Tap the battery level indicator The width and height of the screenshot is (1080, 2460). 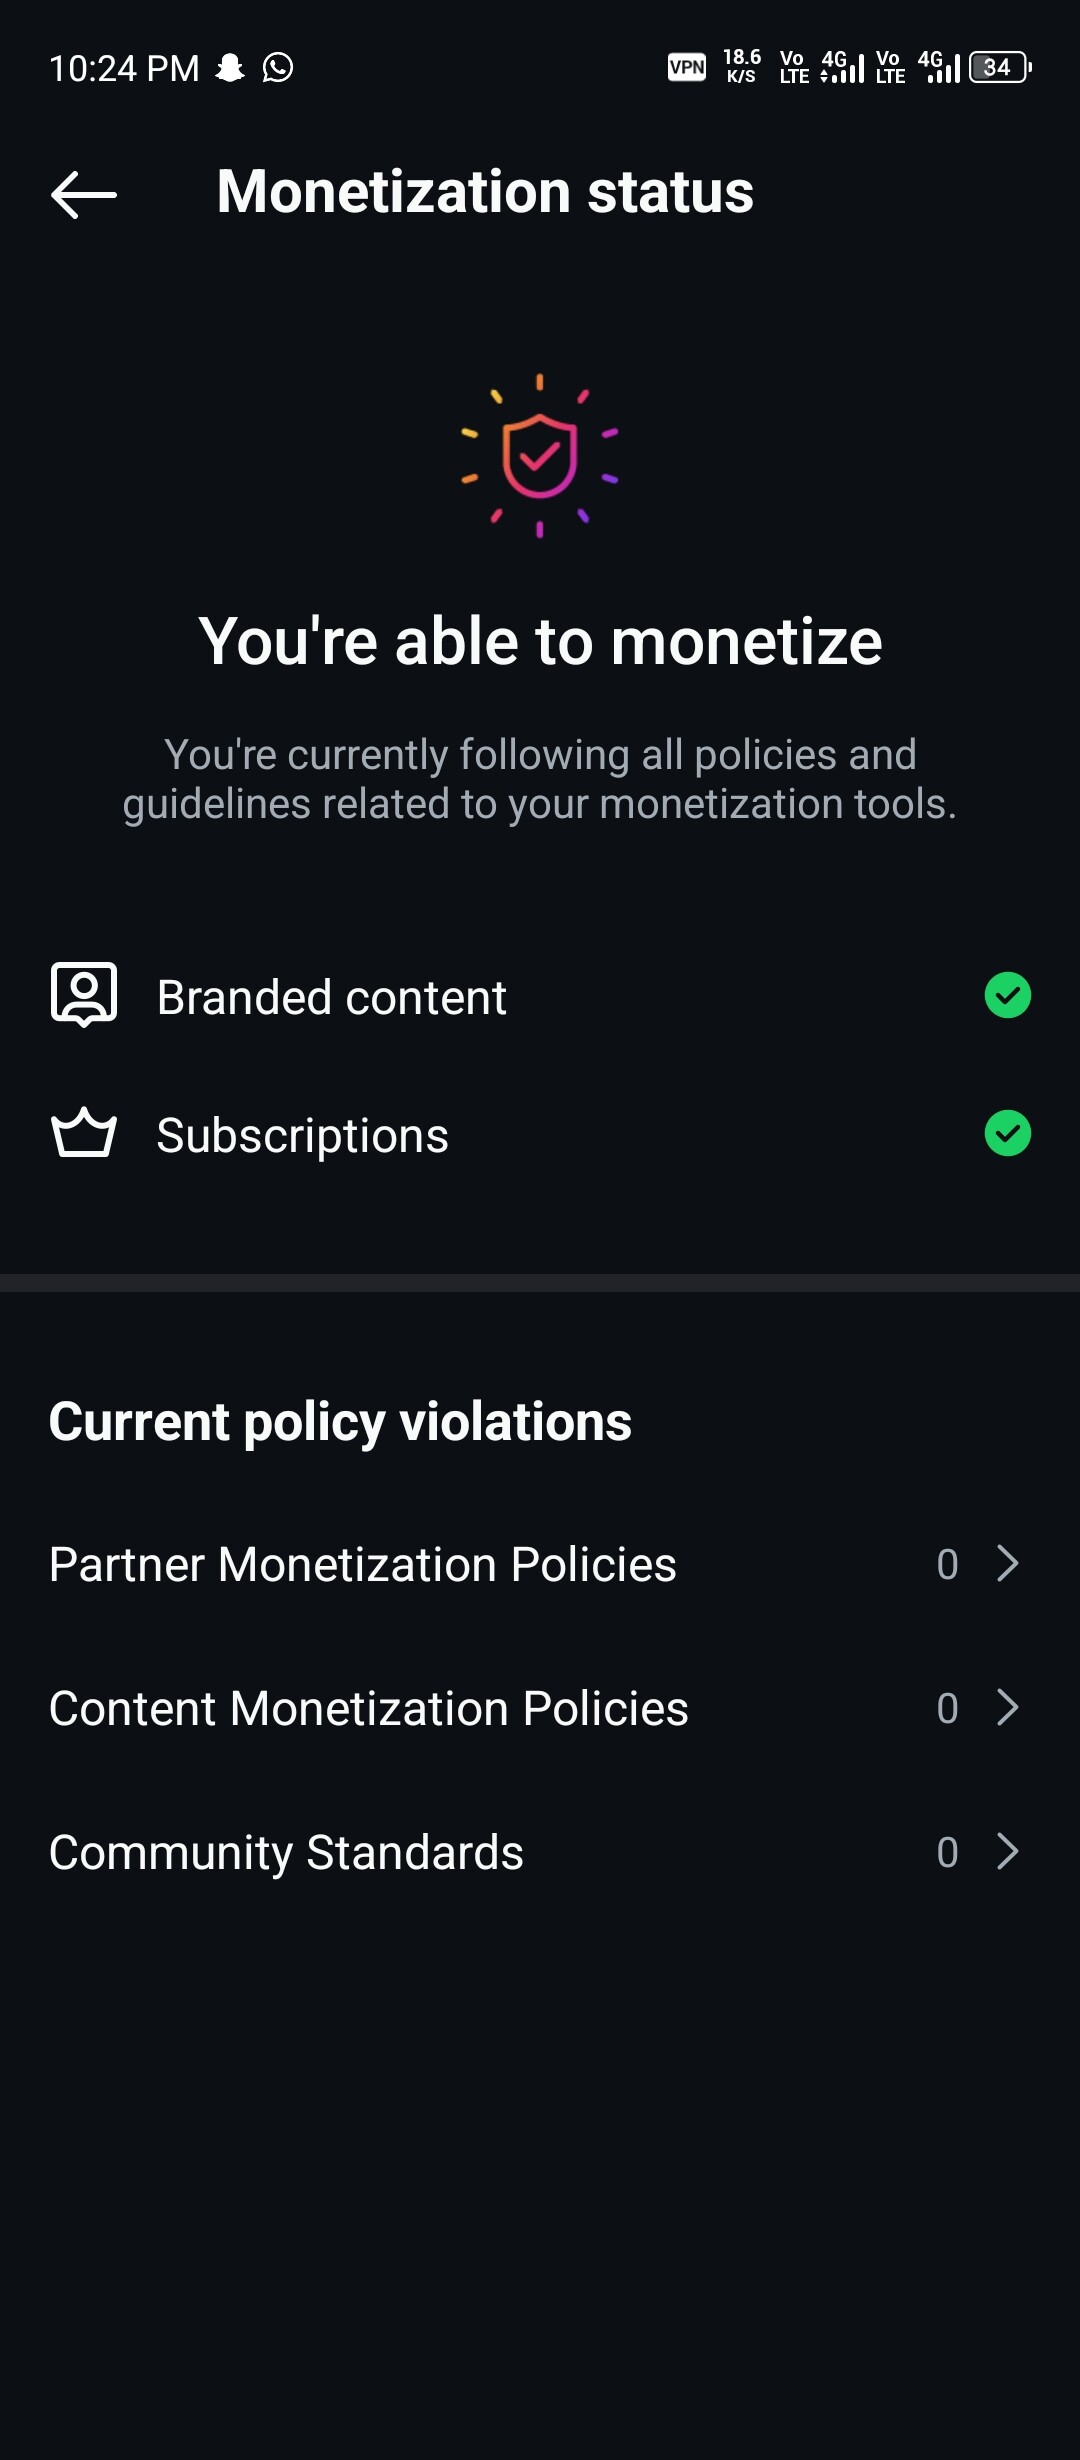pos(999,68)
